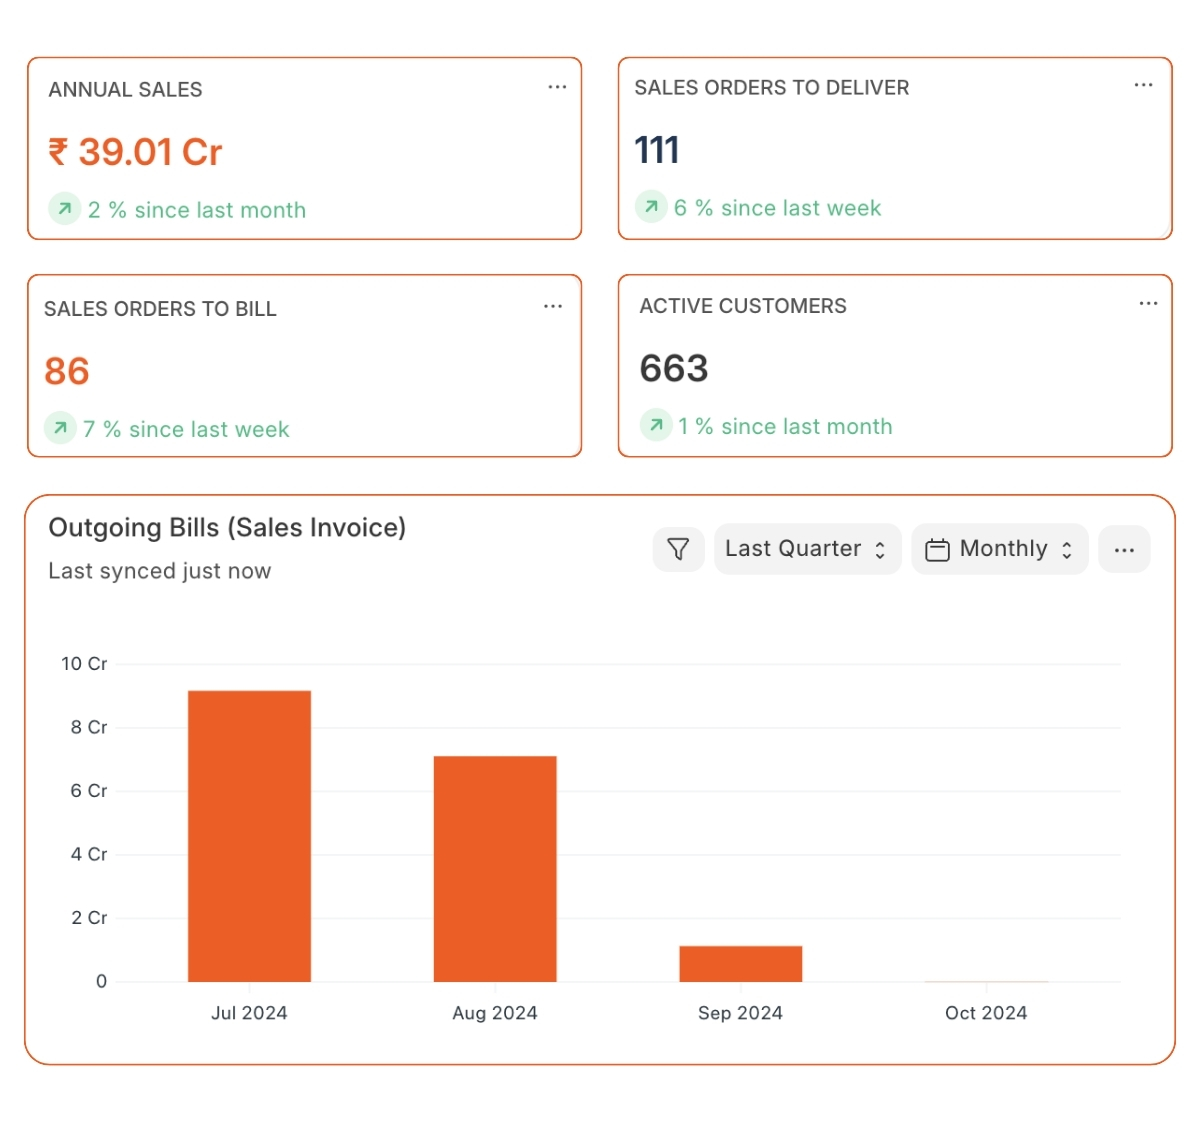Click the calendar icon in Monthly selector

937,550
